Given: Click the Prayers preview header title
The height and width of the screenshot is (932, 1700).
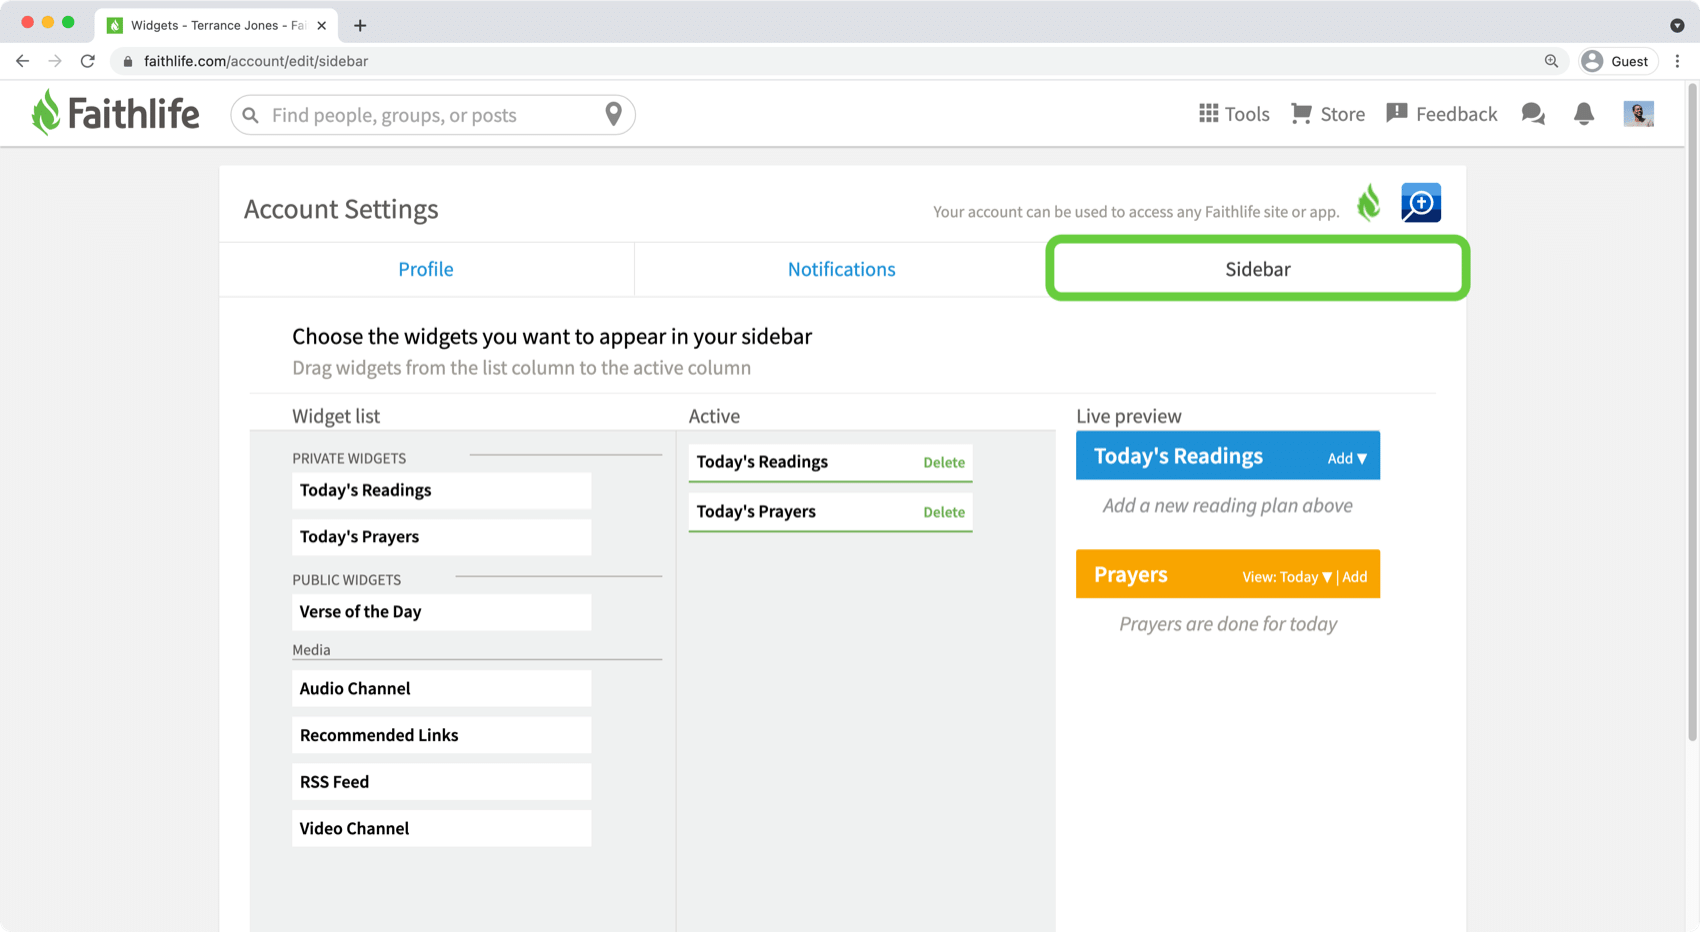Looking at the screenshot, I should [x=1130, y=575].
